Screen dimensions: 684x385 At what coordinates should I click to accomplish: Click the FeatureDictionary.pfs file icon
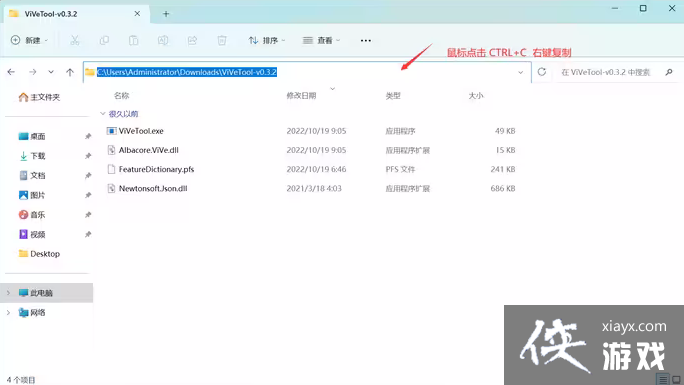tap(111, 169)
